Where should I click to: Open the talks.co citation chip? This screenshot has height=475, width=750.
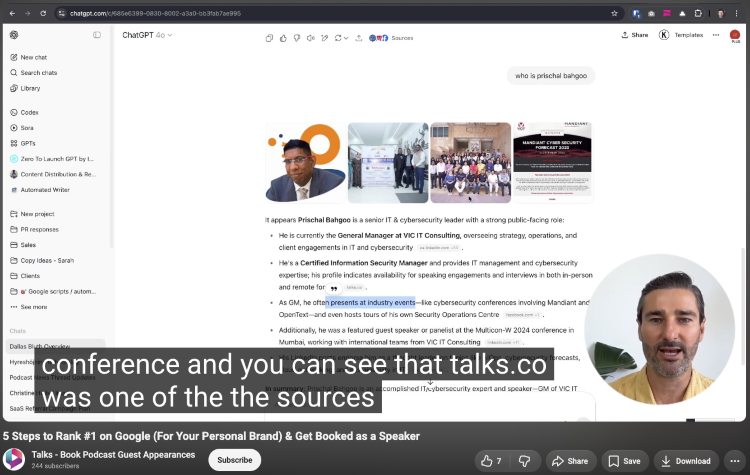pos(354,287)
